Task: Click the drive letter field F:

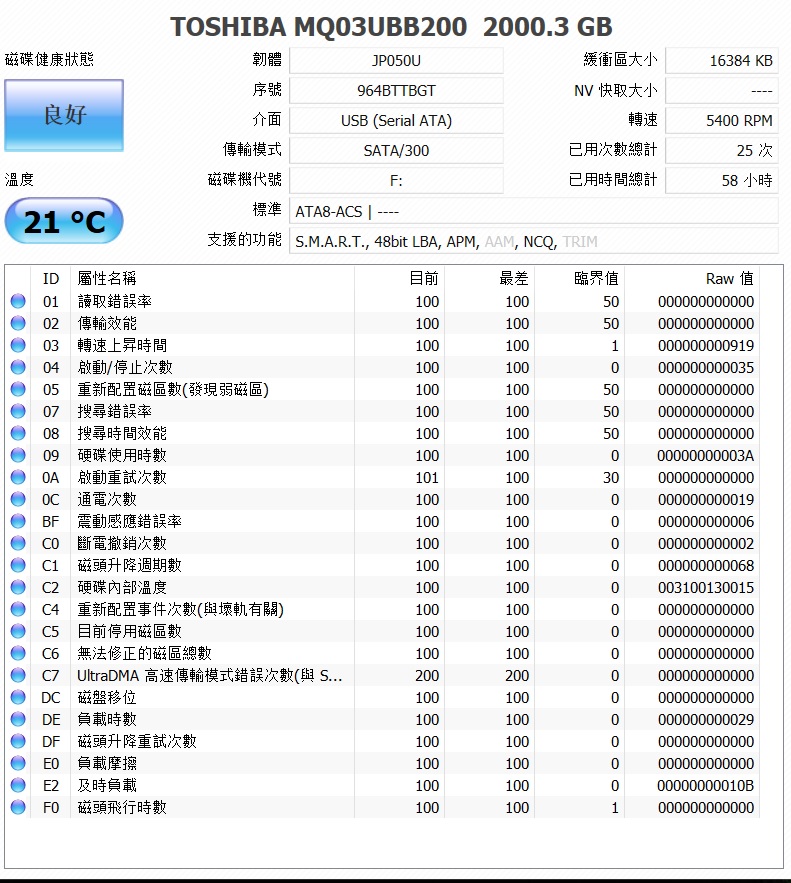Action: pos(396,180)
